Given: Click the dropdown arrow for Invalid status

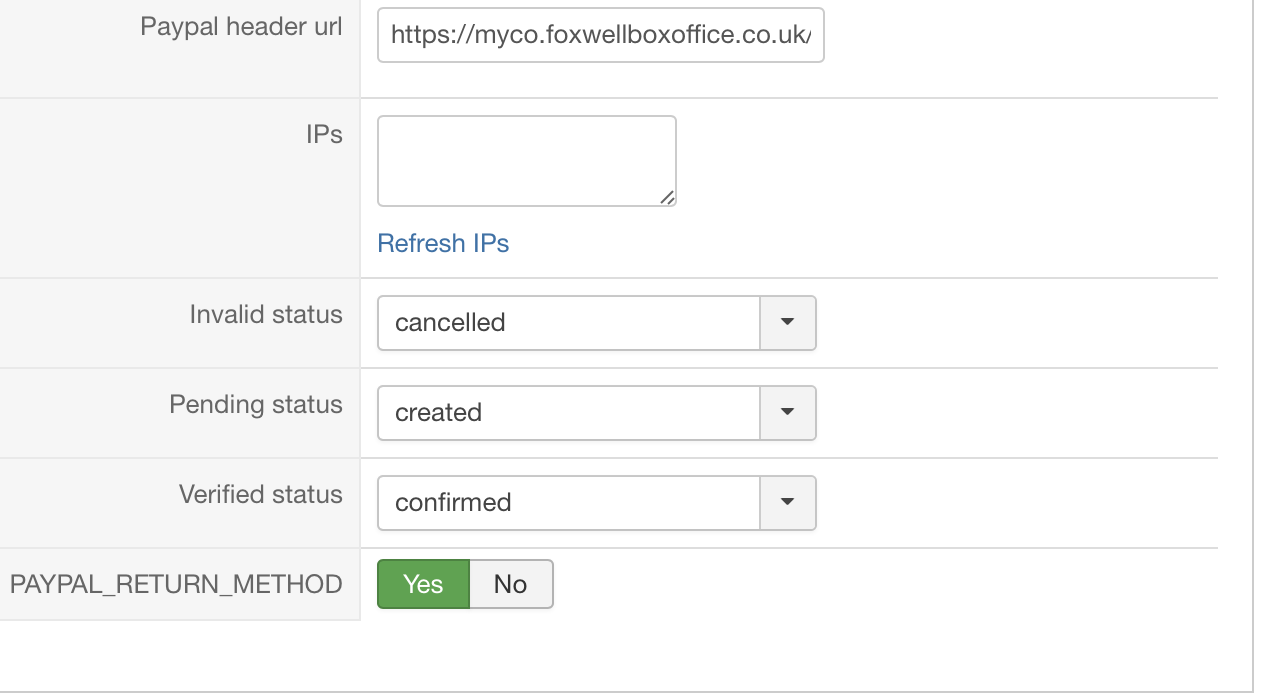Looking at the screenshot, I should (788, 323).
